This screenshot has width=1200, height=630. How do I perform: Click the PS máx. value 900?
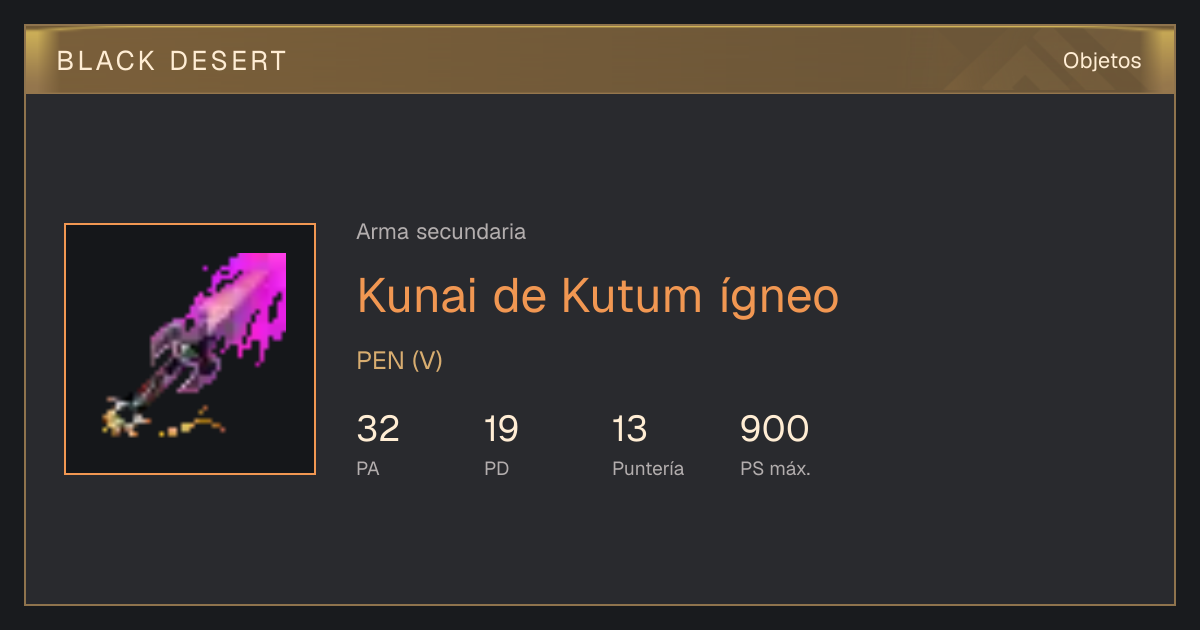point(774,429)
